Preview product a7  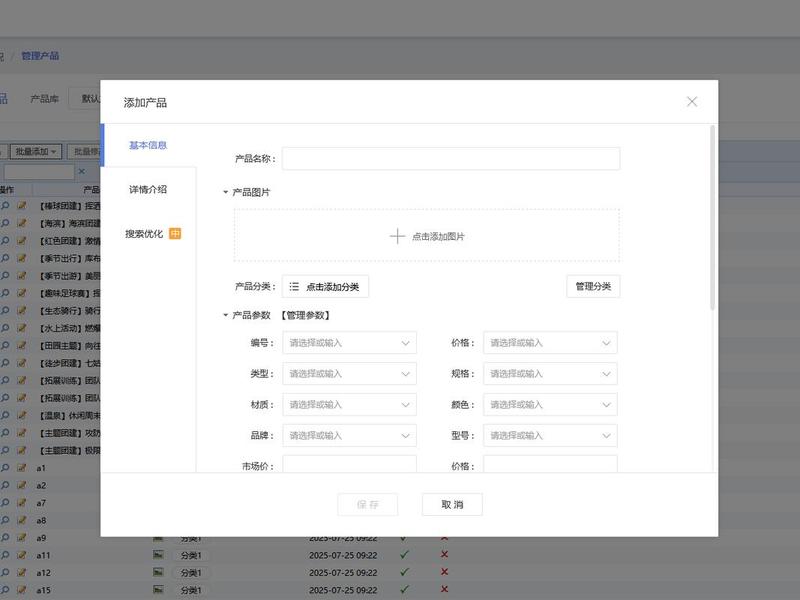click(x=5, y=503)
